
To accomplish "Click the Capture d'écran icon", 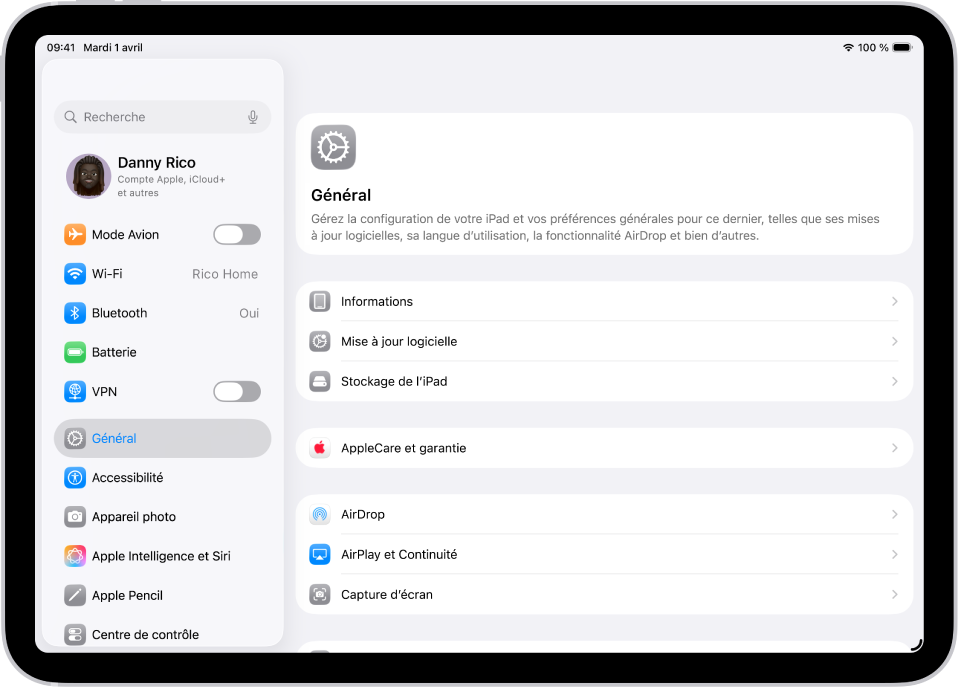I will coord(320,594).
